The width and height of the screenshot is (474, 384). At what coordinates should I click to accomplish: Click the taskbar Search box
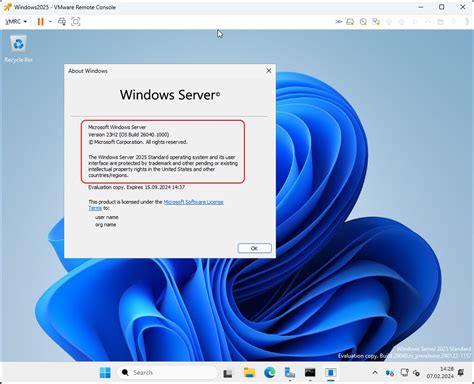pos(167,373)
